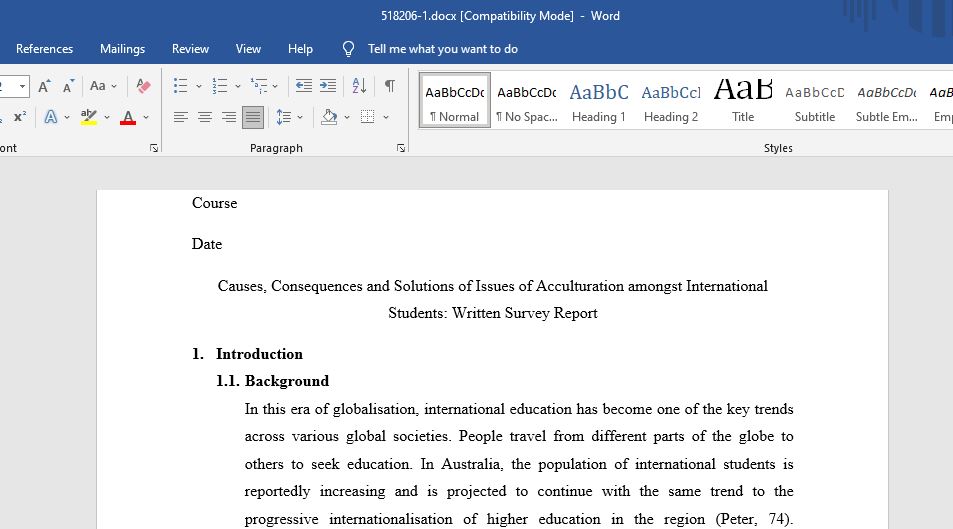Switch to the Review tab

pyautogui.click(x=190, y=49)
